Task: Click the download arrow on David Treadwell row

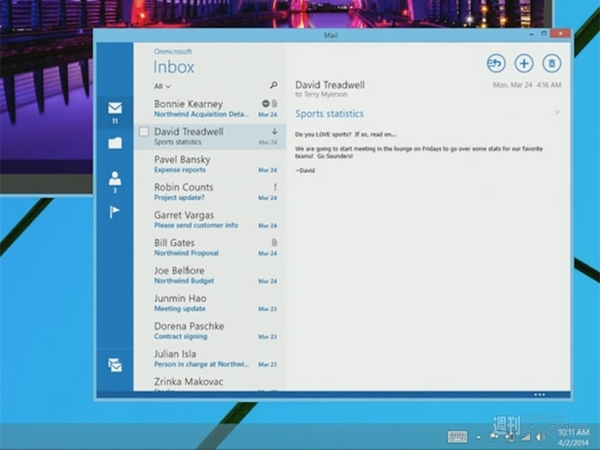Action: (274, 132)
